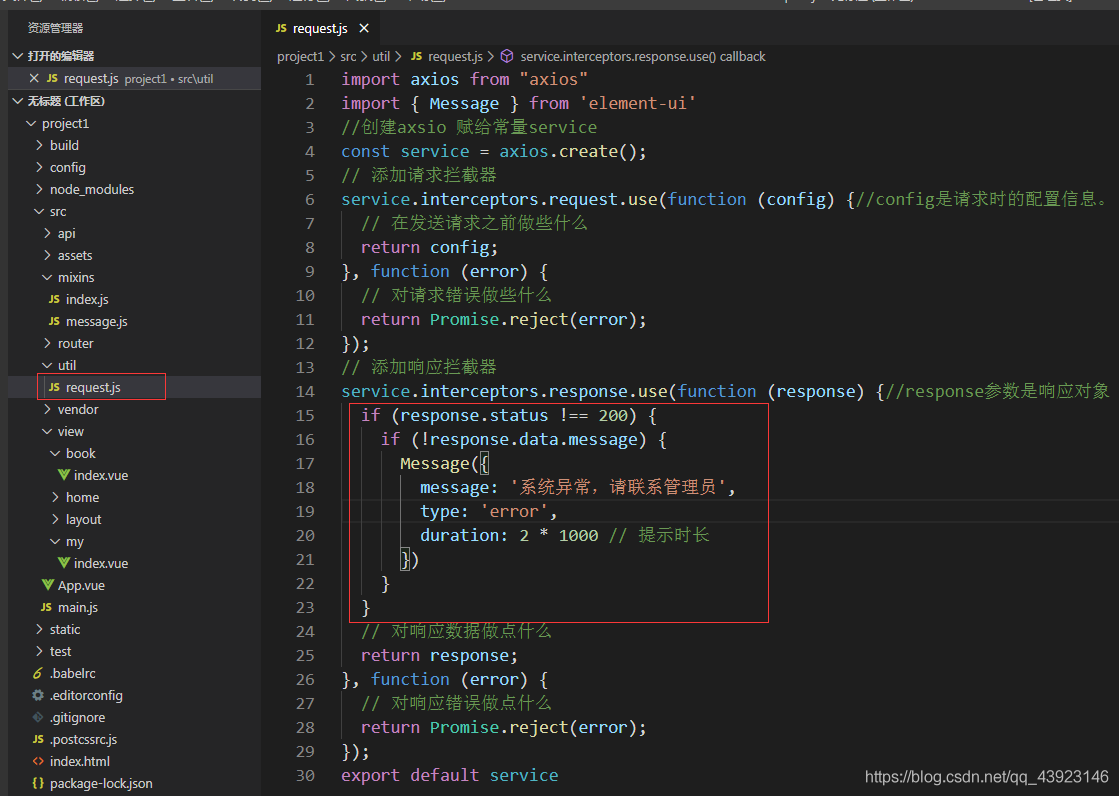Expand the node_modules folder
The image size is (1119, 796).
pos(39,189)
